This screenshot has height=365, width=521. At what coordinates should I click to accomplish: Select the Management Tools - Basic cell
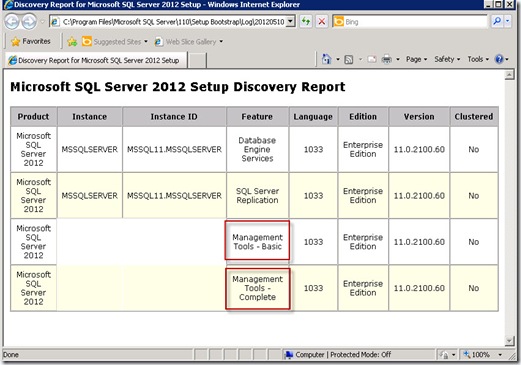point(257,242)
